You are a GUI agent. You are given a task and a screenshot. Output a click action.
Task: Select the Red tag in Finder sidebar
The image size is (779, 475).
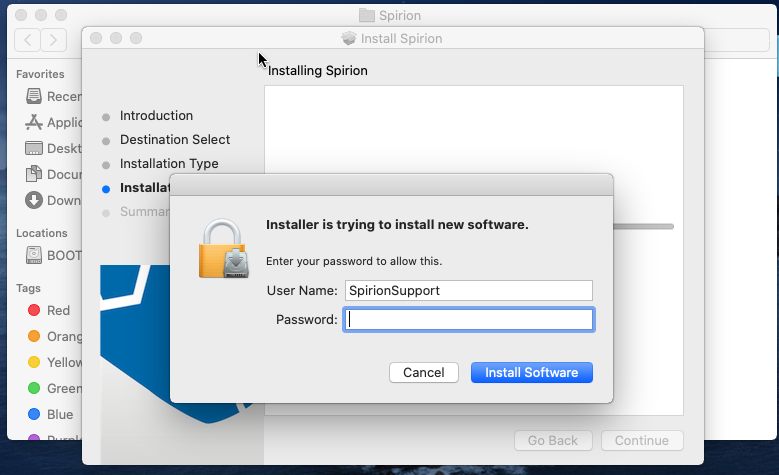(49, 311)
